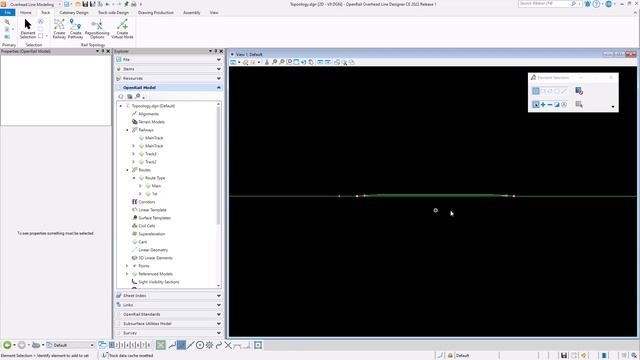Image resolution: width=640 pixels, height=360 pixels.
Task: Click the Create Virtual Node tool
Action: click(x=122, y=29)
